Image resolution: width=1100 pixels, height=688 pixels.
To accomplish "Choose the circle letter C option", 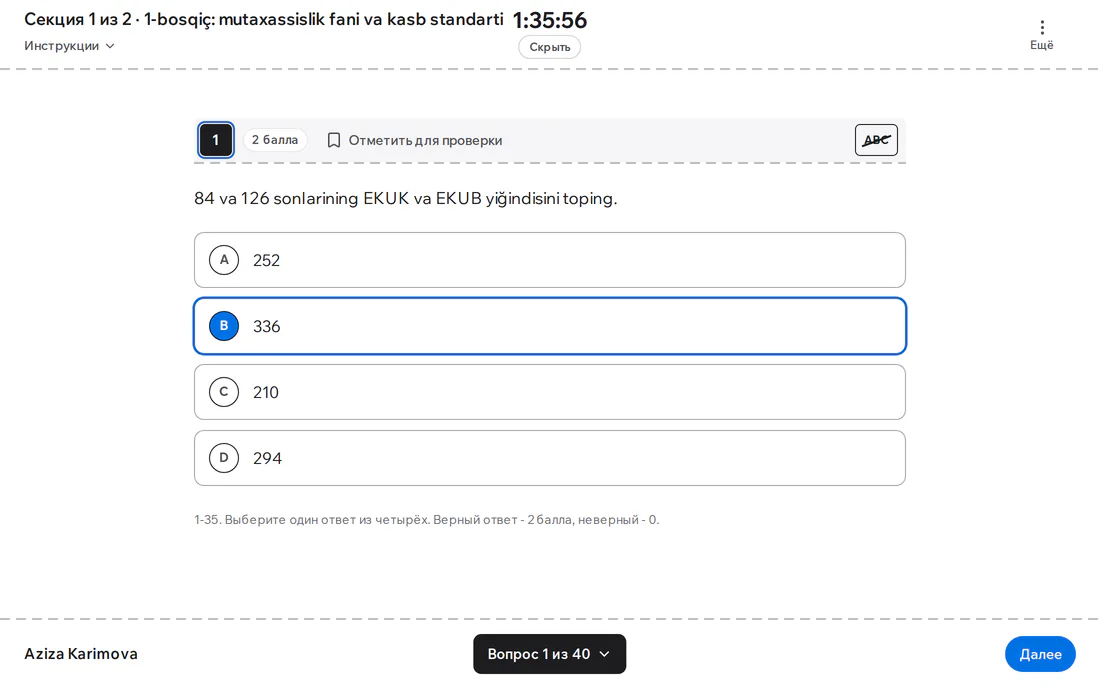I will [224, 392].
